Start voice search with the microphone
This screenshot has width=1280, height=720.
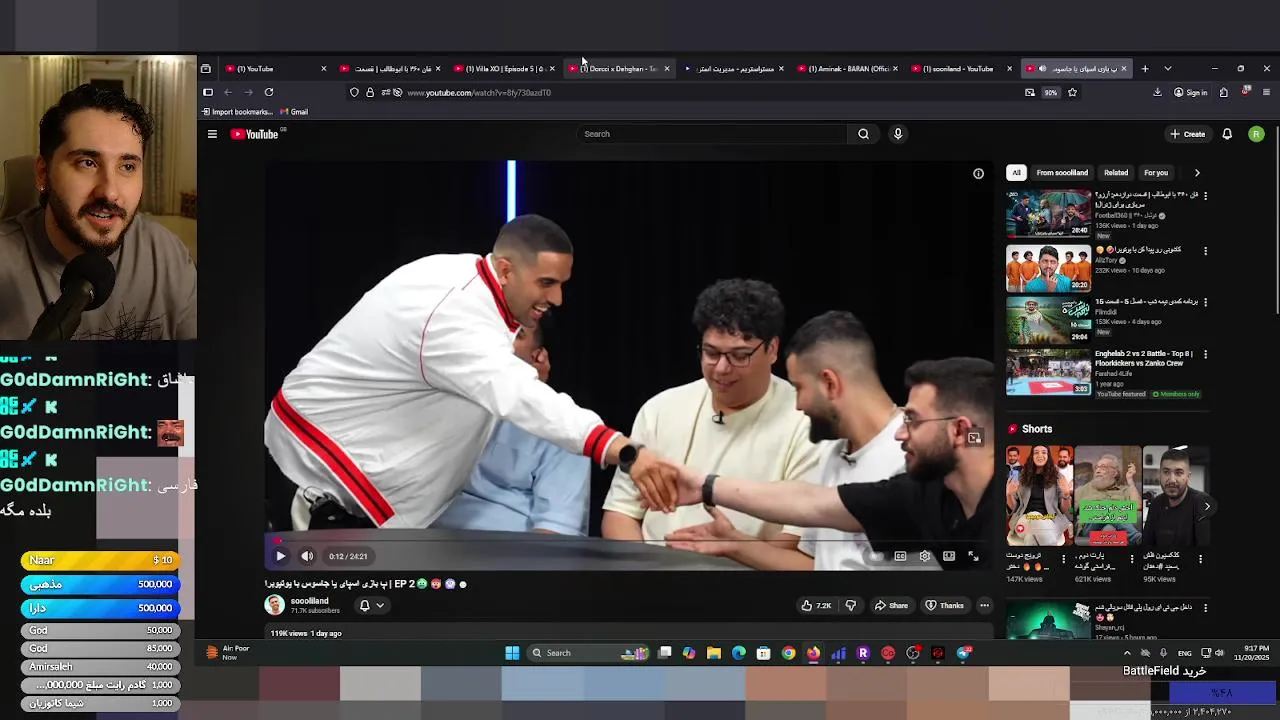tap(898, 134)
